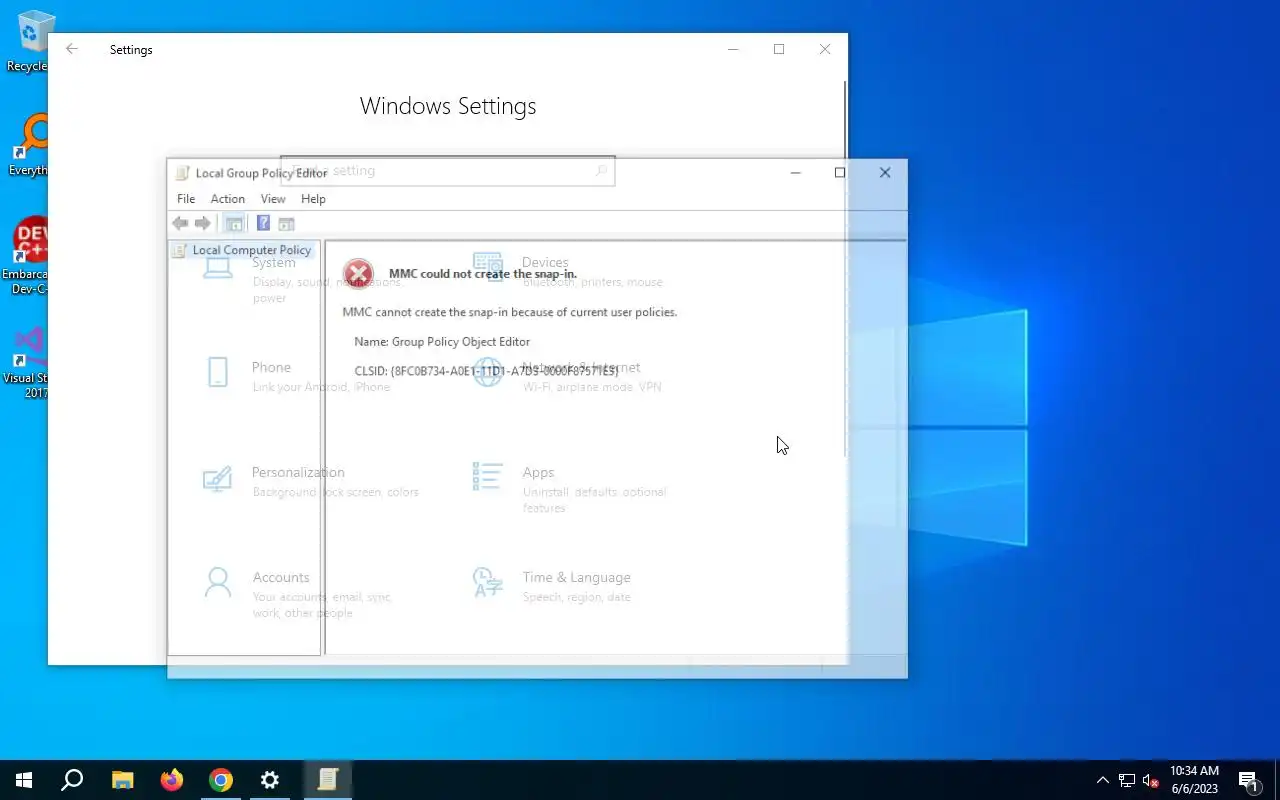Click the blue Help question mark toolbar icon
Screen dimensions: 1280x800
pos(263,223)
